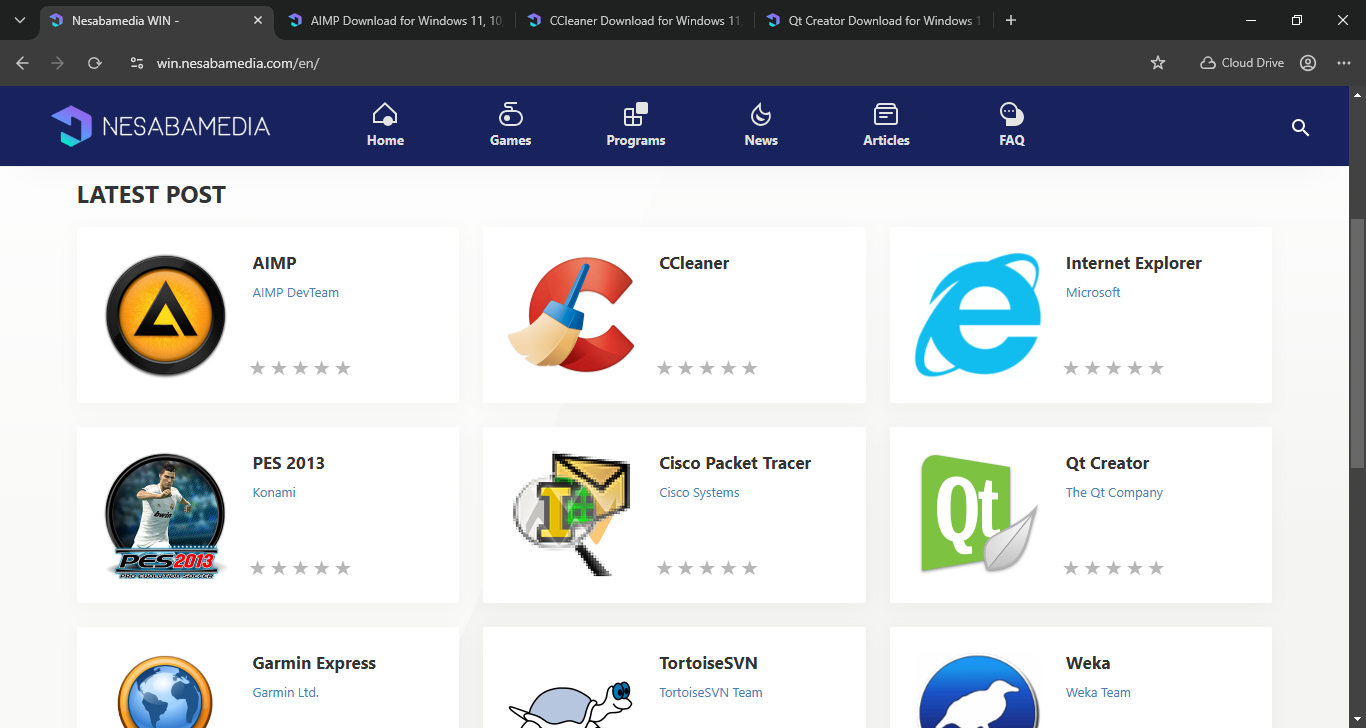Go to the Programs page
Viewport: 1366px width, 728px height.
pos(635,126)
